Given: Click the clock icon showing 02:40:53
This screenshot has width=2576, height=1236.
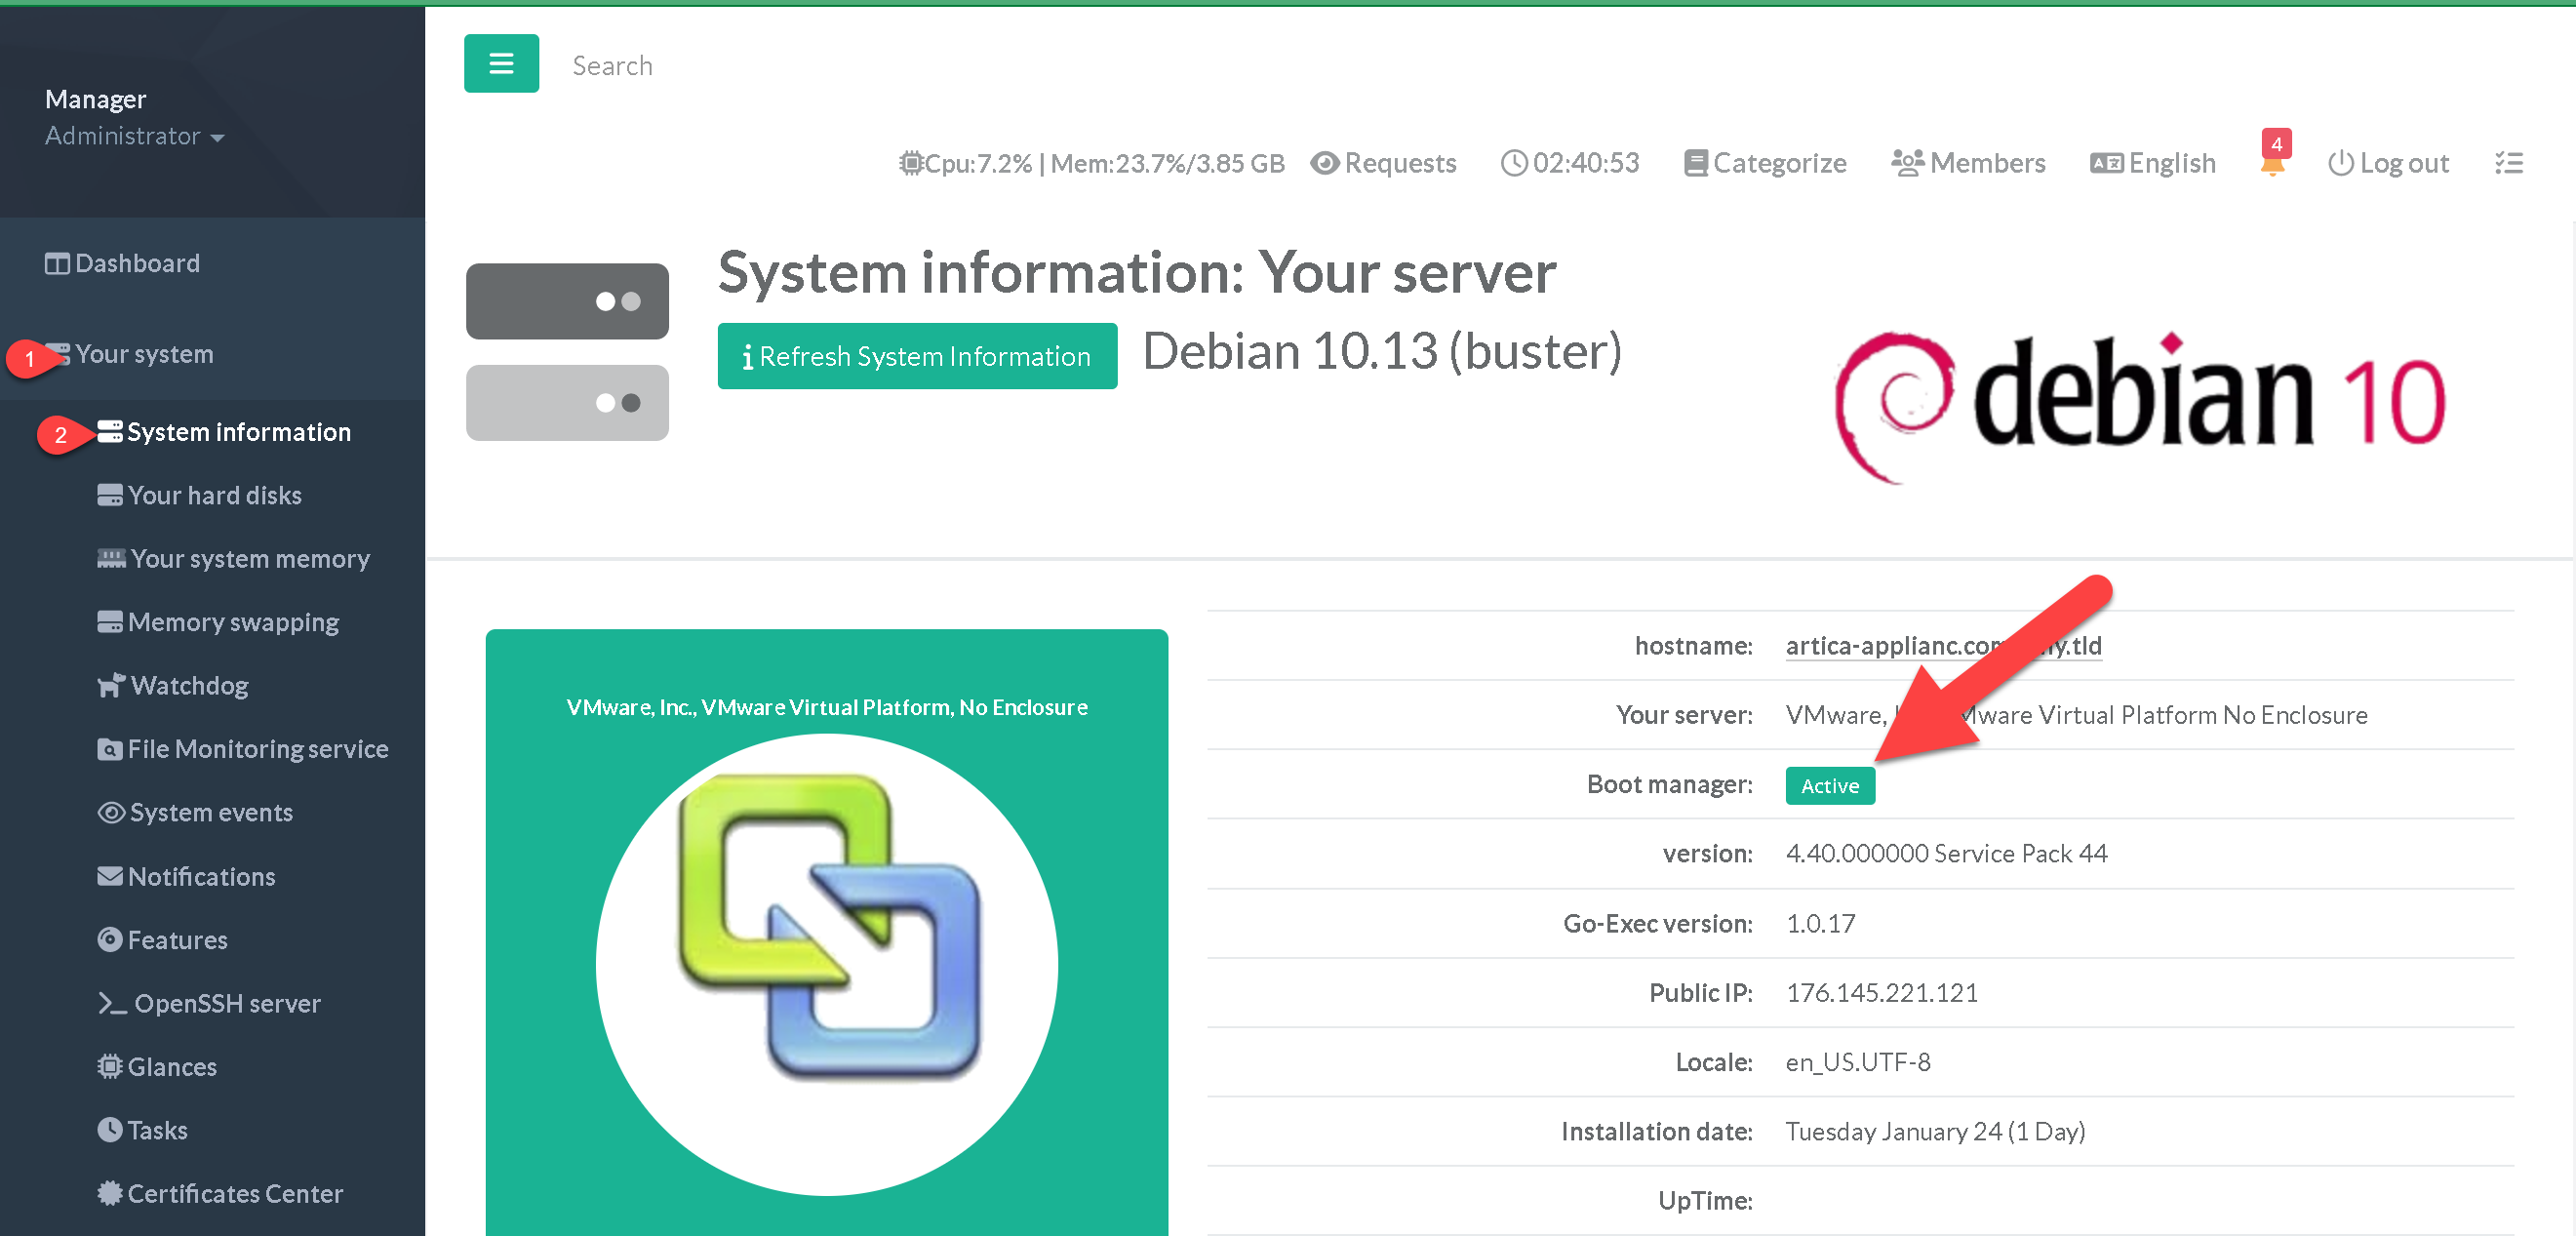Looking at the screenshot, I should pyautogui.click(x=1514, y=163).
